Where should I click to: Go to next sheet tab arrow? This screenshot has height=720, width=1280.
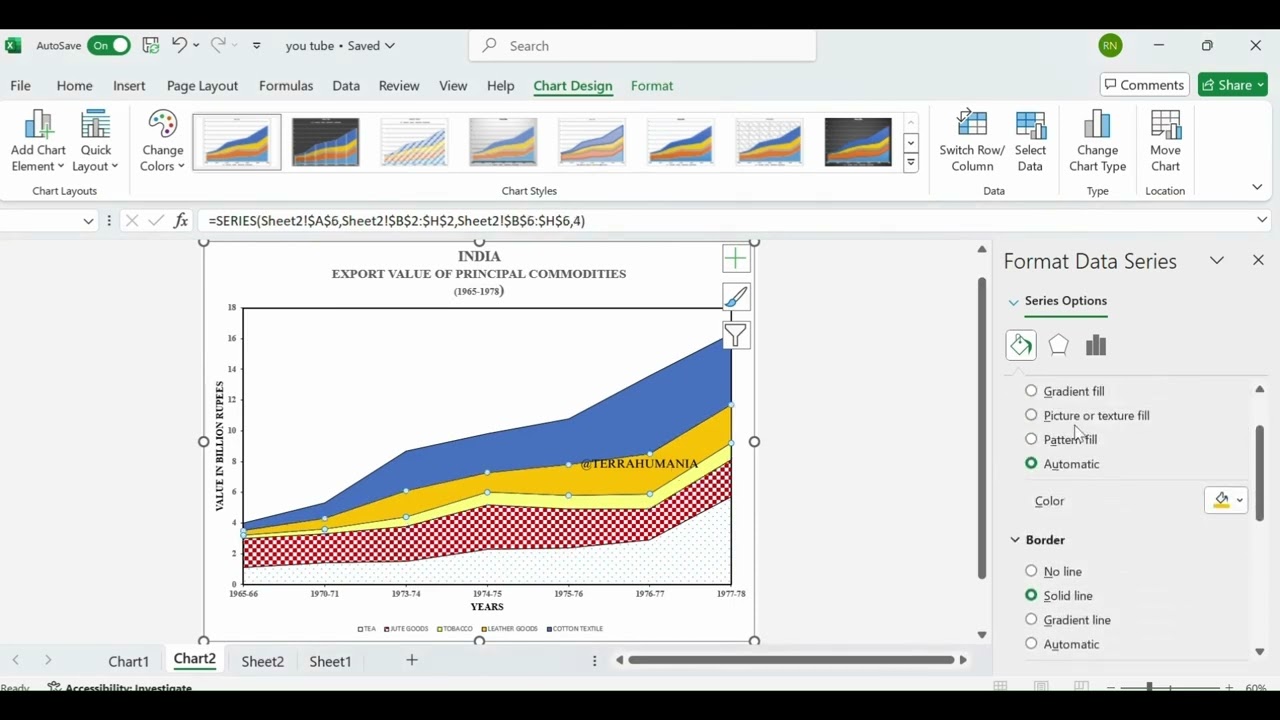point(47,660)
